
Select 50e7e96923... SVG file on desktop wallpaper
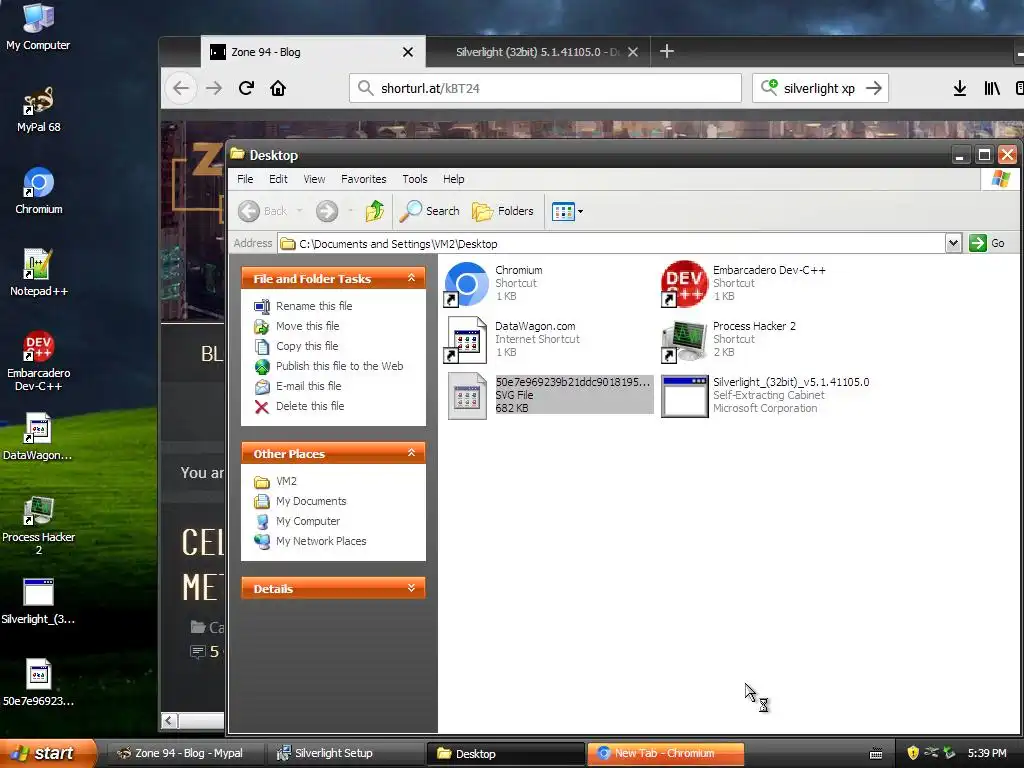(x=38, y=682)
